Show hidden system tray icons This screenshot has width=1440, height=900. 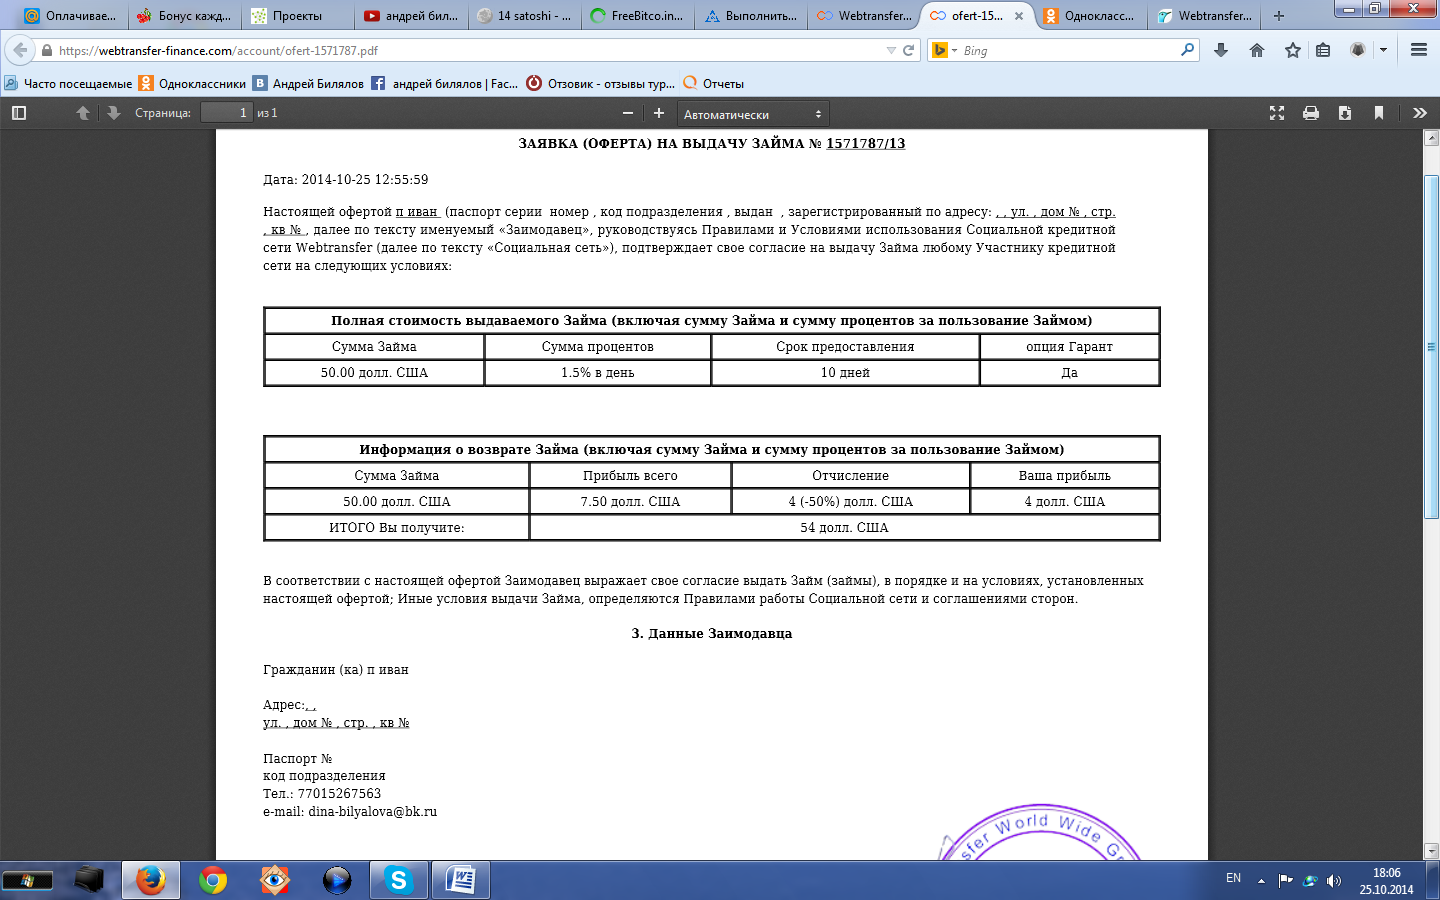(1261, 881)
